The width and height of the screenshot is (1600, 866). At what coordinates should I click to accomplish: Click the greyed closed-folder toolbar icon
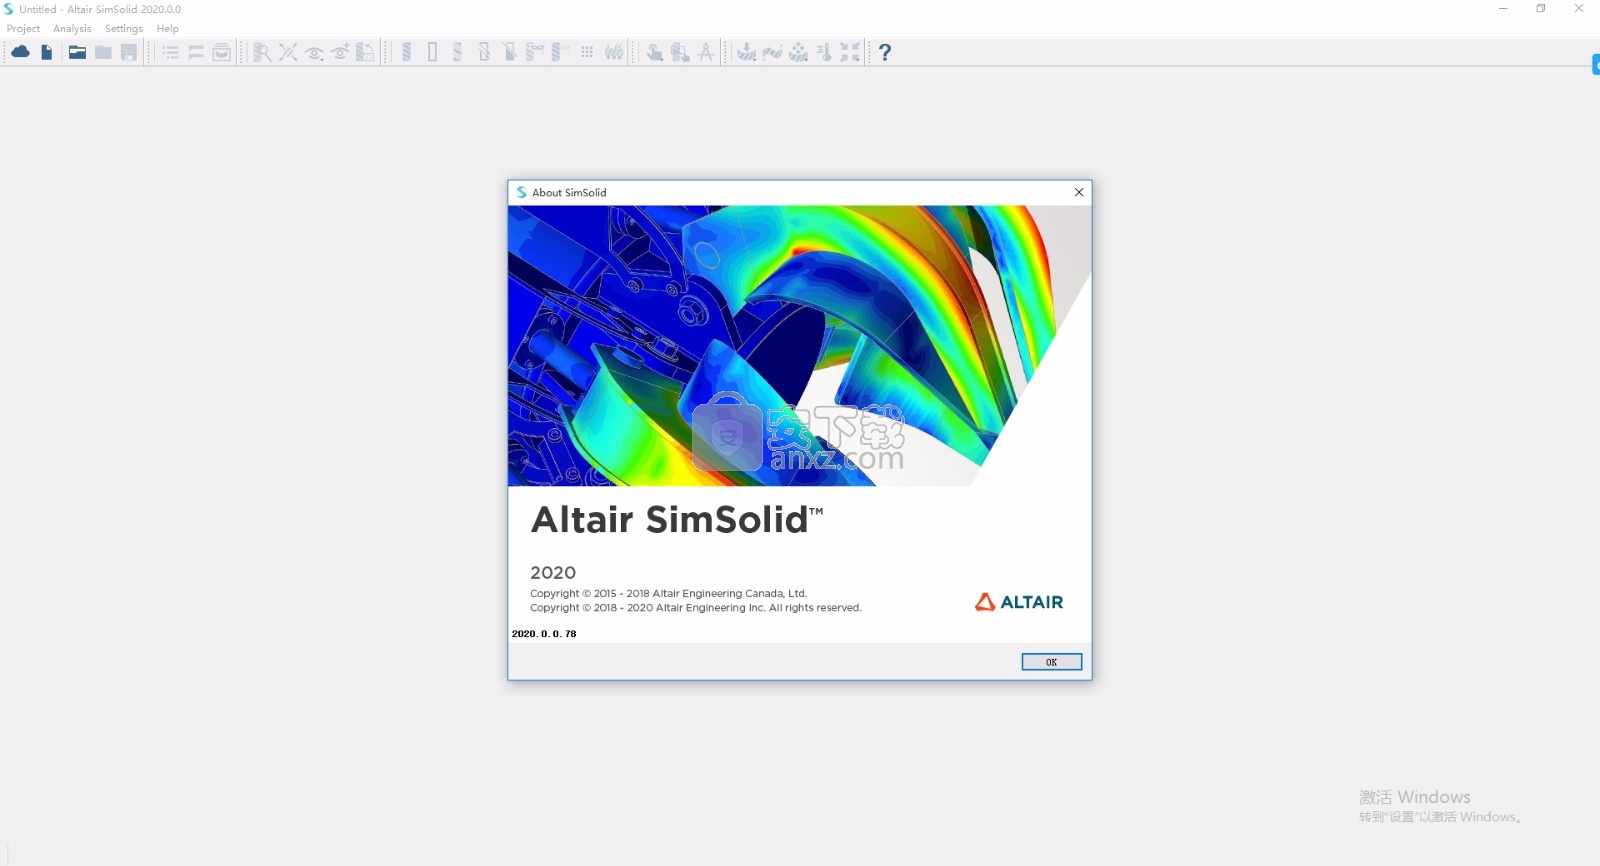(103, 52)
